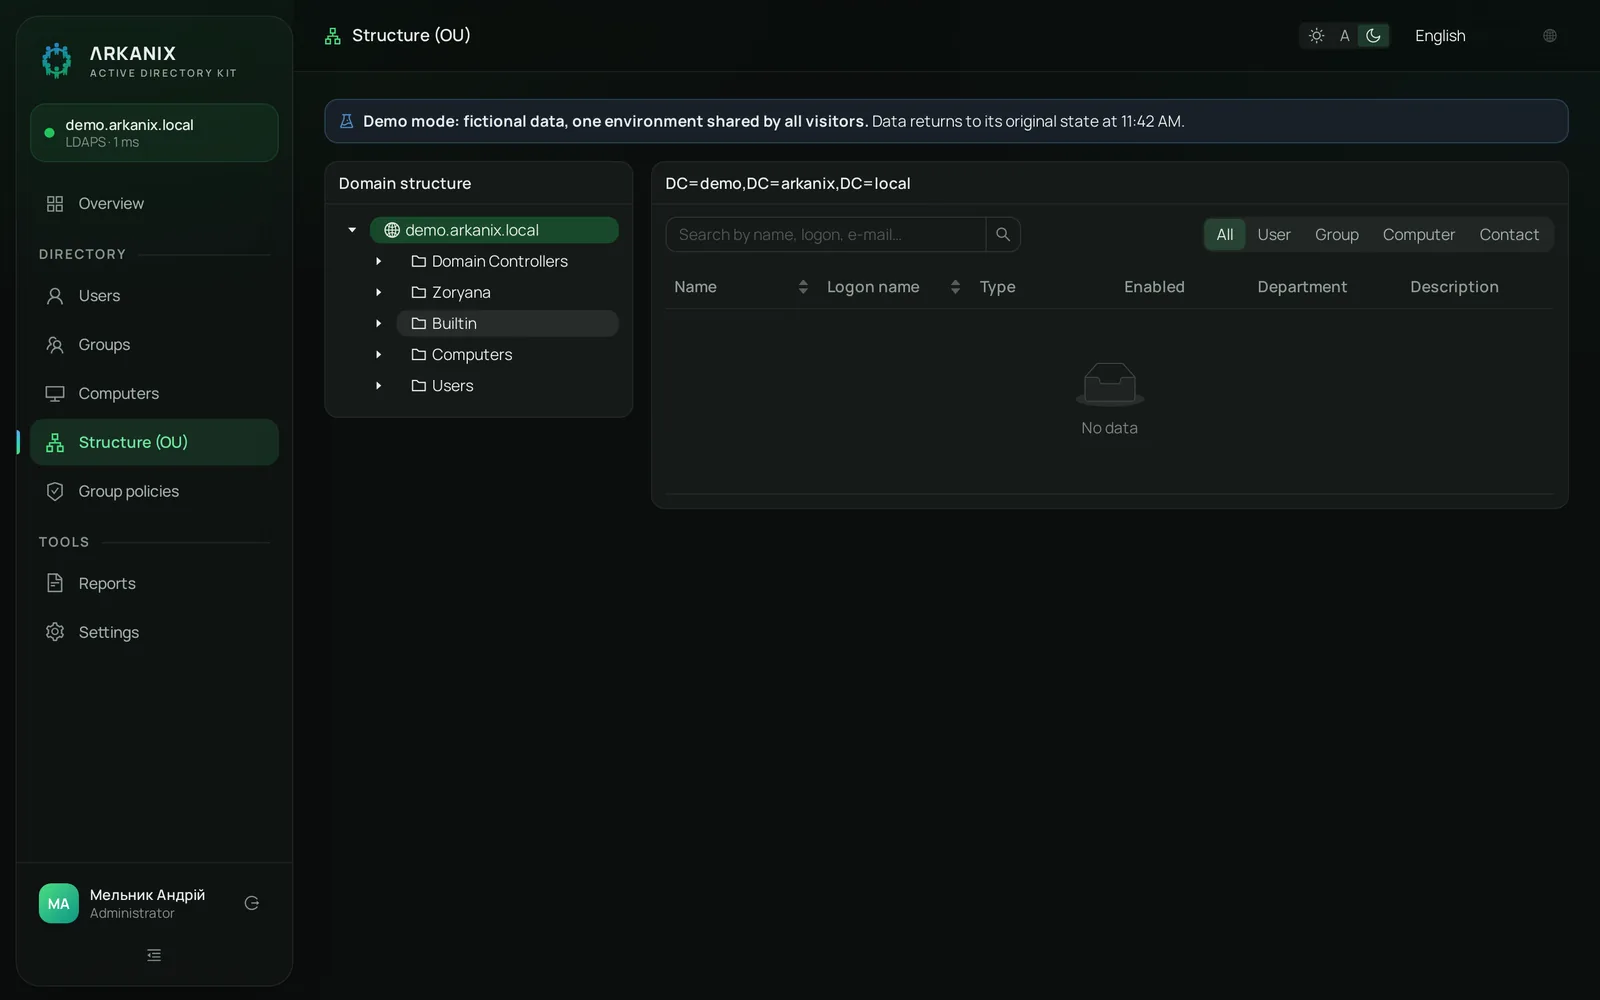
Task: Filter list by the Computer tab
Action: 1418,234
